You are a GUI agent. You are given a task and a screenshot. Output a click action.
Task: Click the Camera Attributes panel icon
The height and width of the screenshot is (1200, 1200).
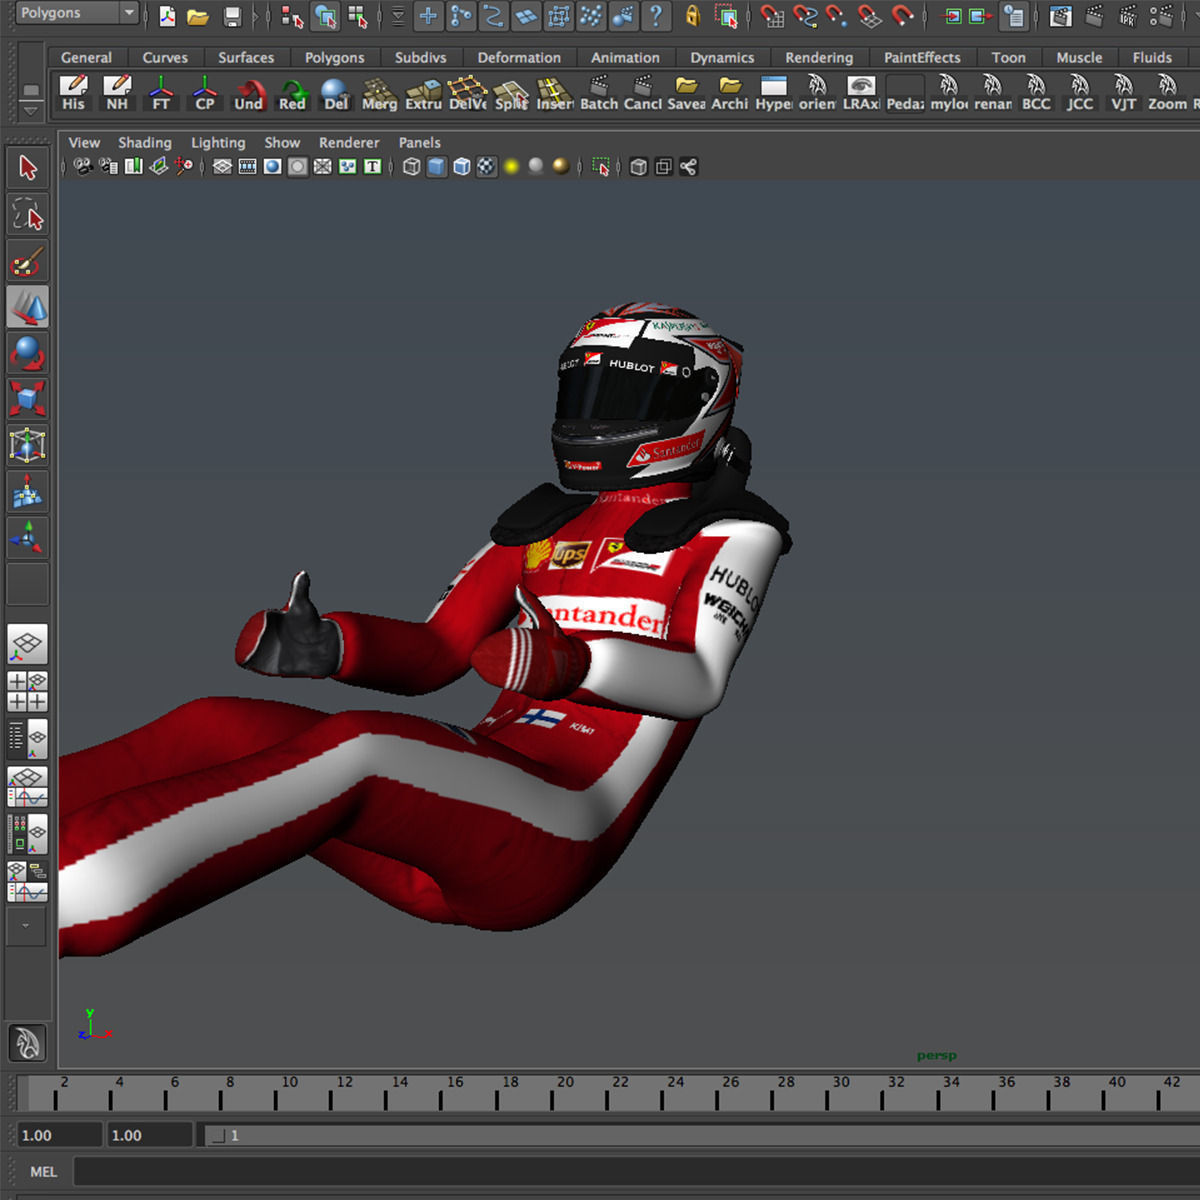(108, 167)
